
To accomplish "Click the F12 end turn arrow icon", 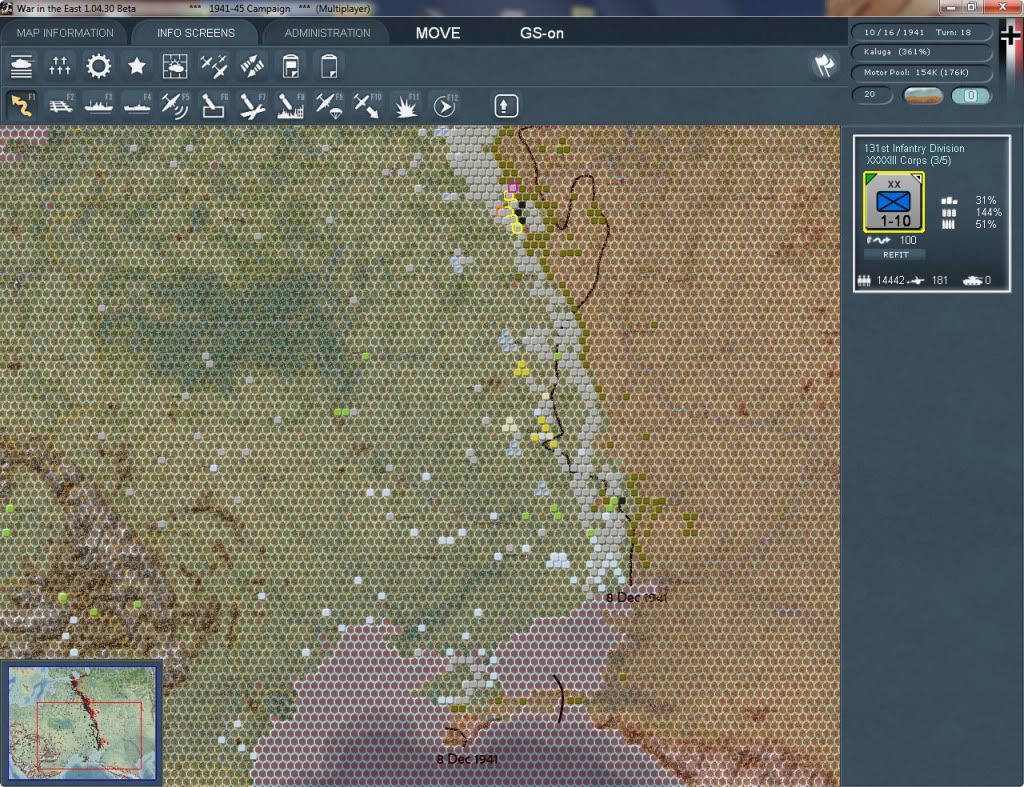I will (445, 106).
